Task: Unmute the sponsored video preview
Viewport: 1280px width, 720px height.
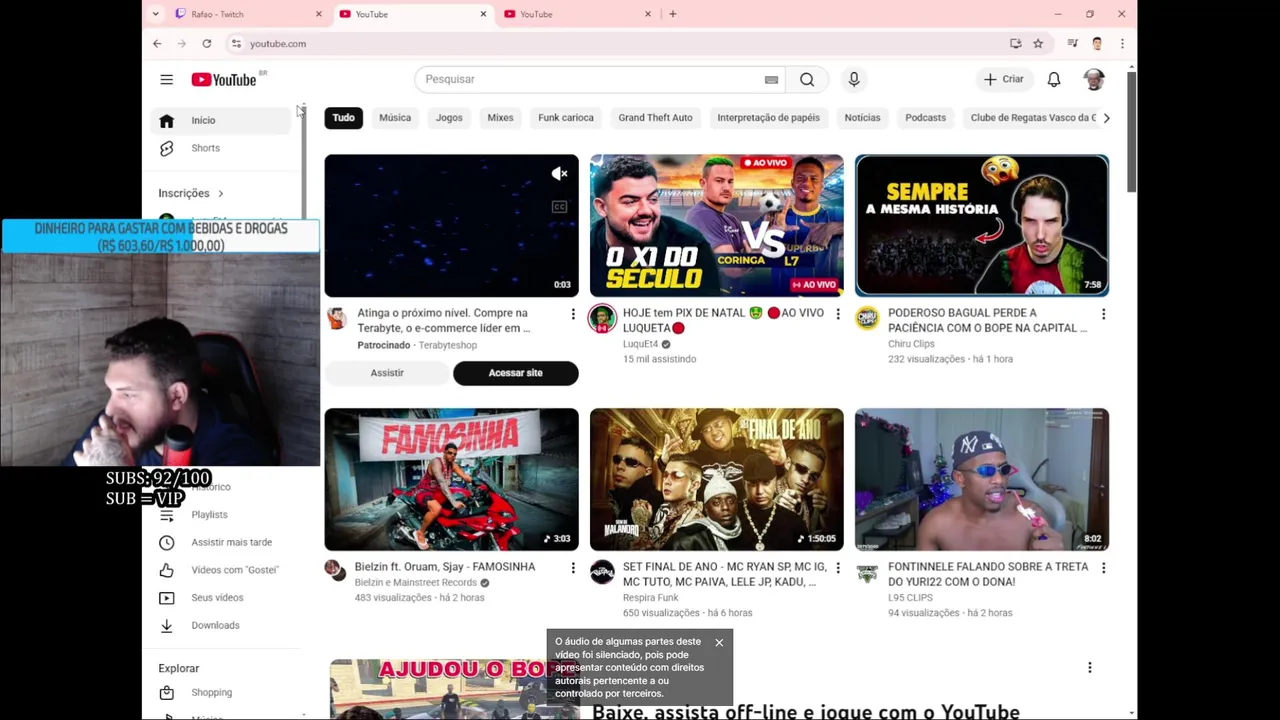Action: [x=560, y=174]
